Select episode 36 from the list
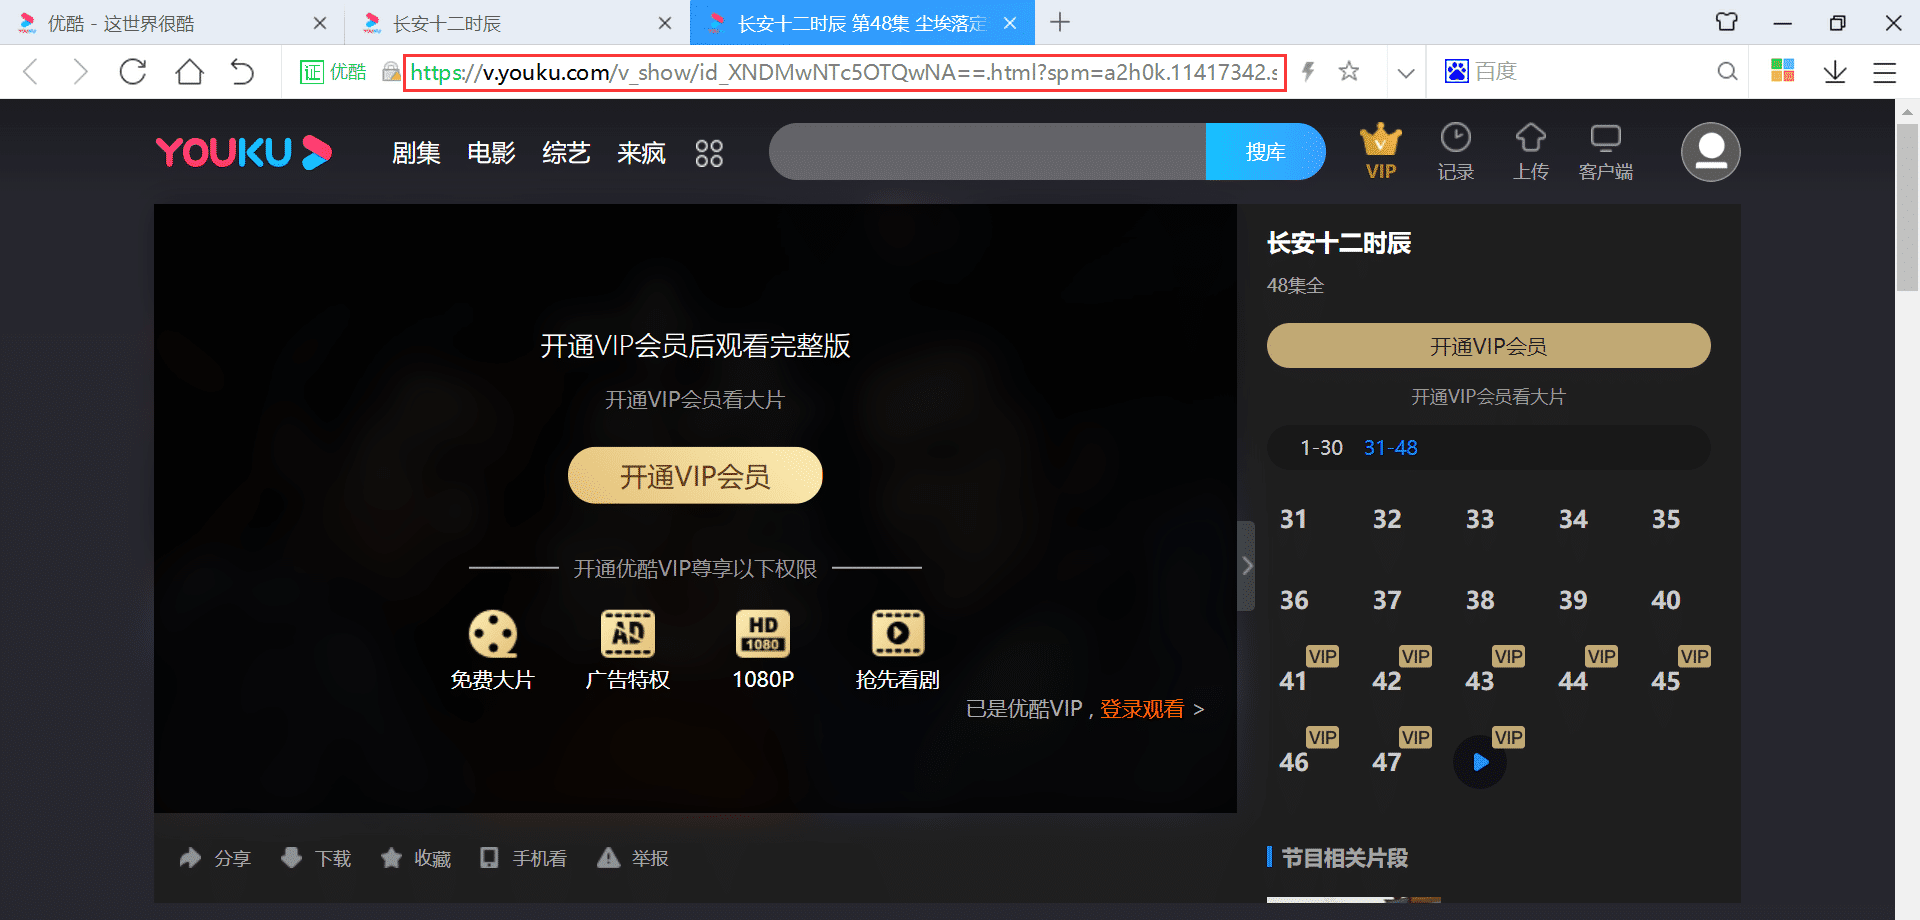Screen dimensions: 1920x920 point(1294,600)
